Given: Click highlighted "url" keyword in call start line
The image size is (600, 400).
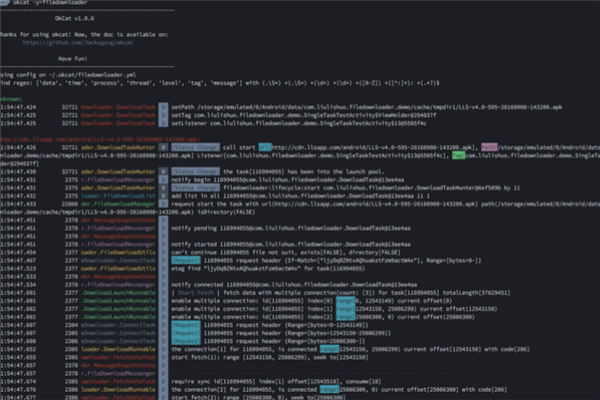Looking at the screenshot, I should tap(265, 146).
